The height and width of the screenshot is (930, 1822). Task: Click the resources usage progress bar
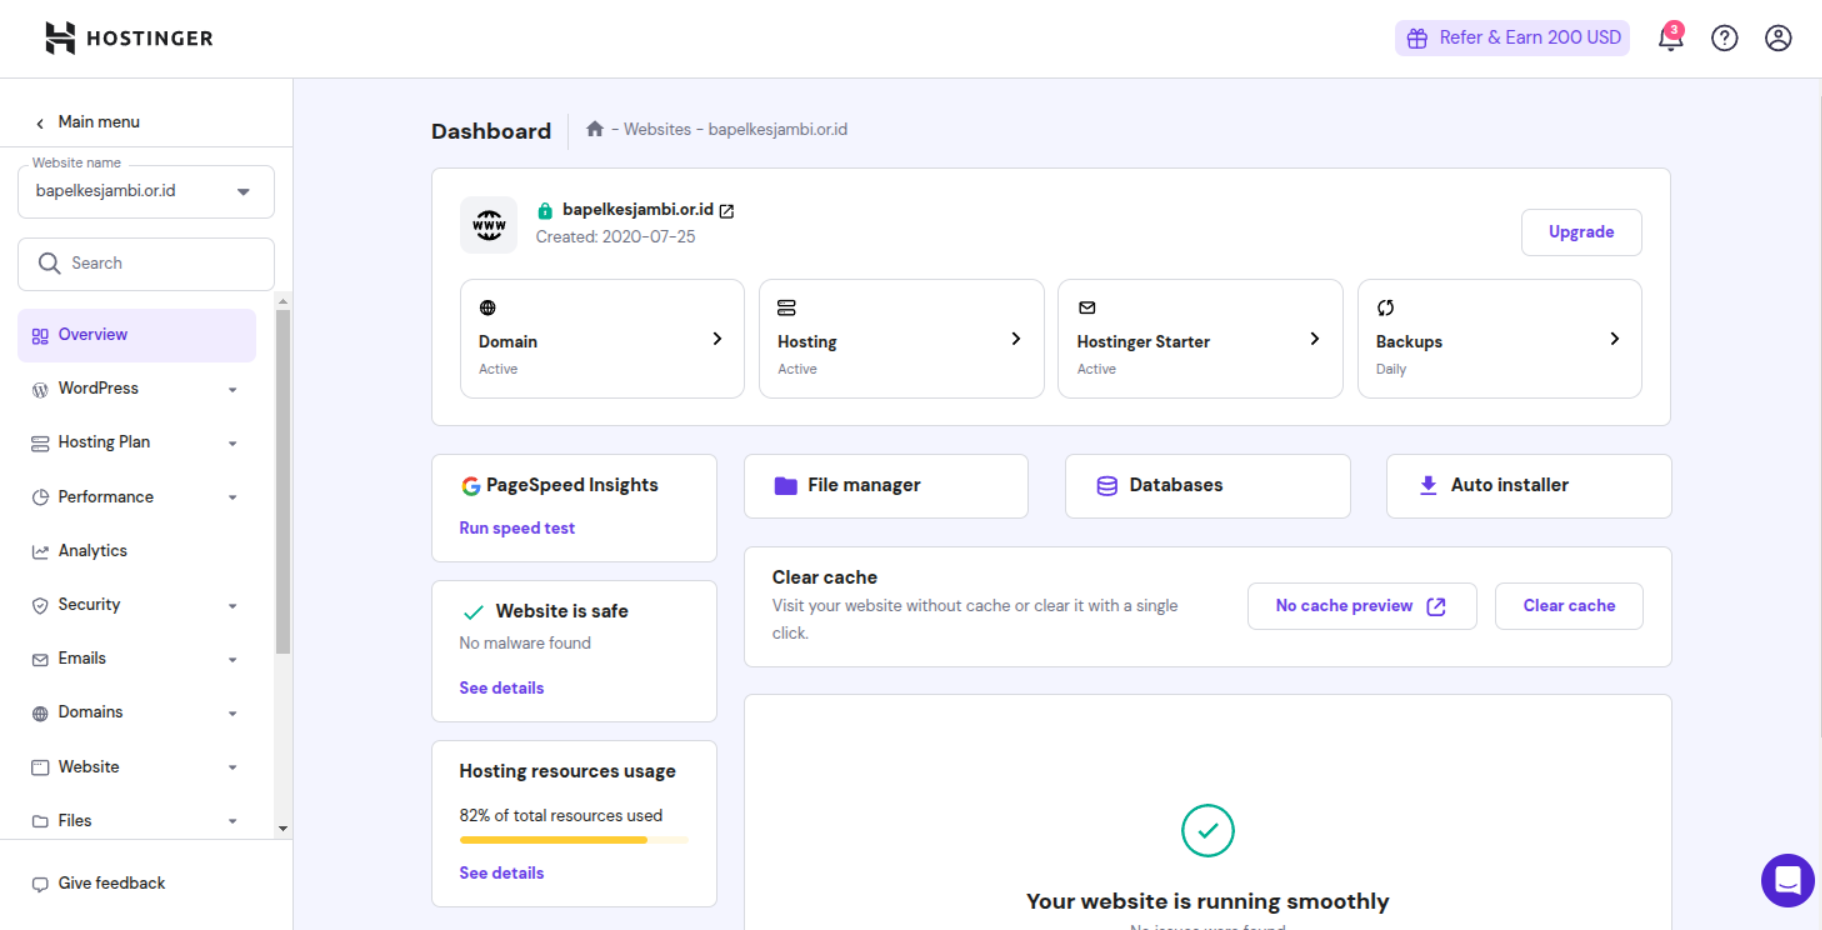(574, 840)
